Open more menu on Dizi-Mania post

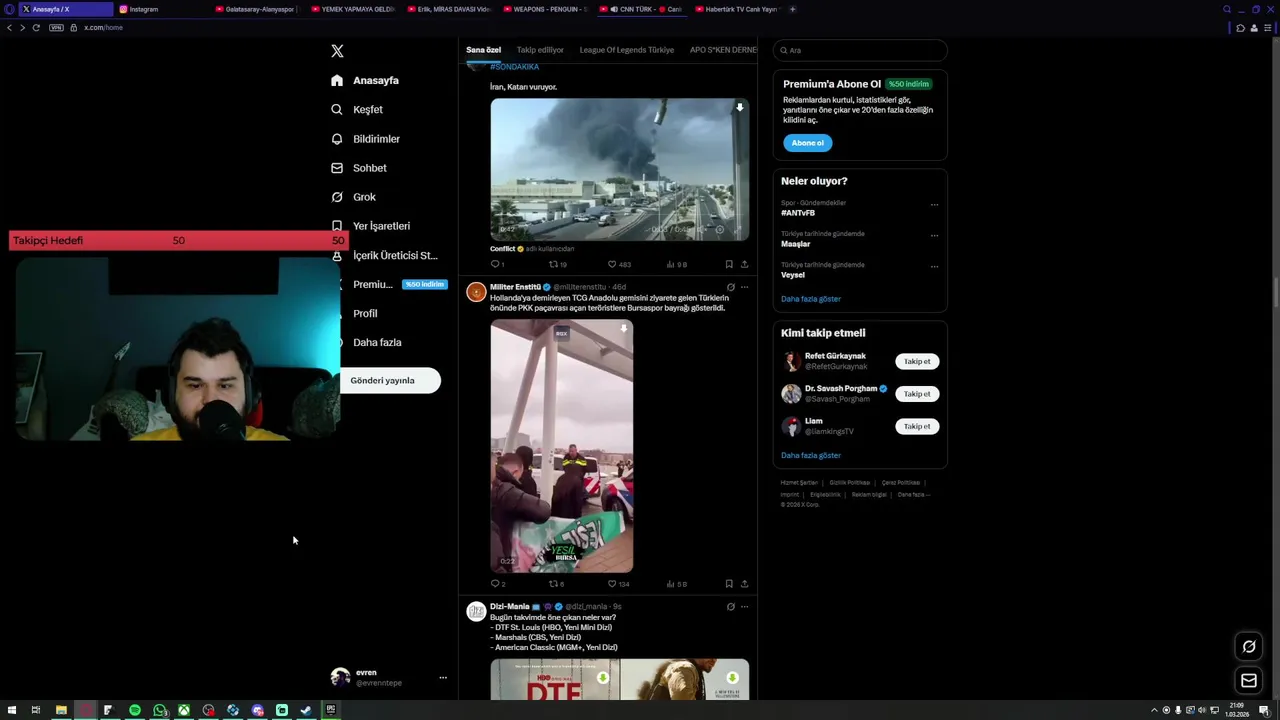point(744,607)
